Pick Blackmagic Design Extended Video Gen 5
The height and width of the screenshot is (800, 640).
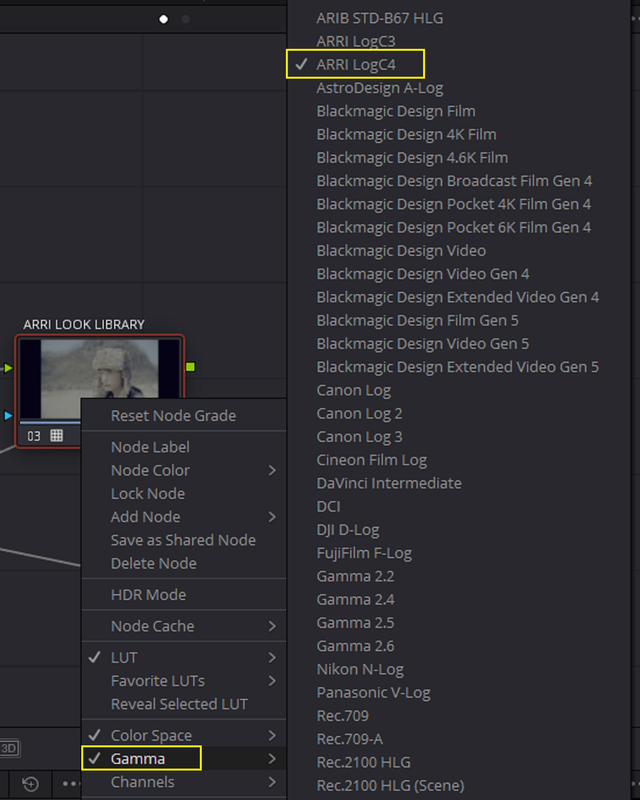tap(457, 367)
